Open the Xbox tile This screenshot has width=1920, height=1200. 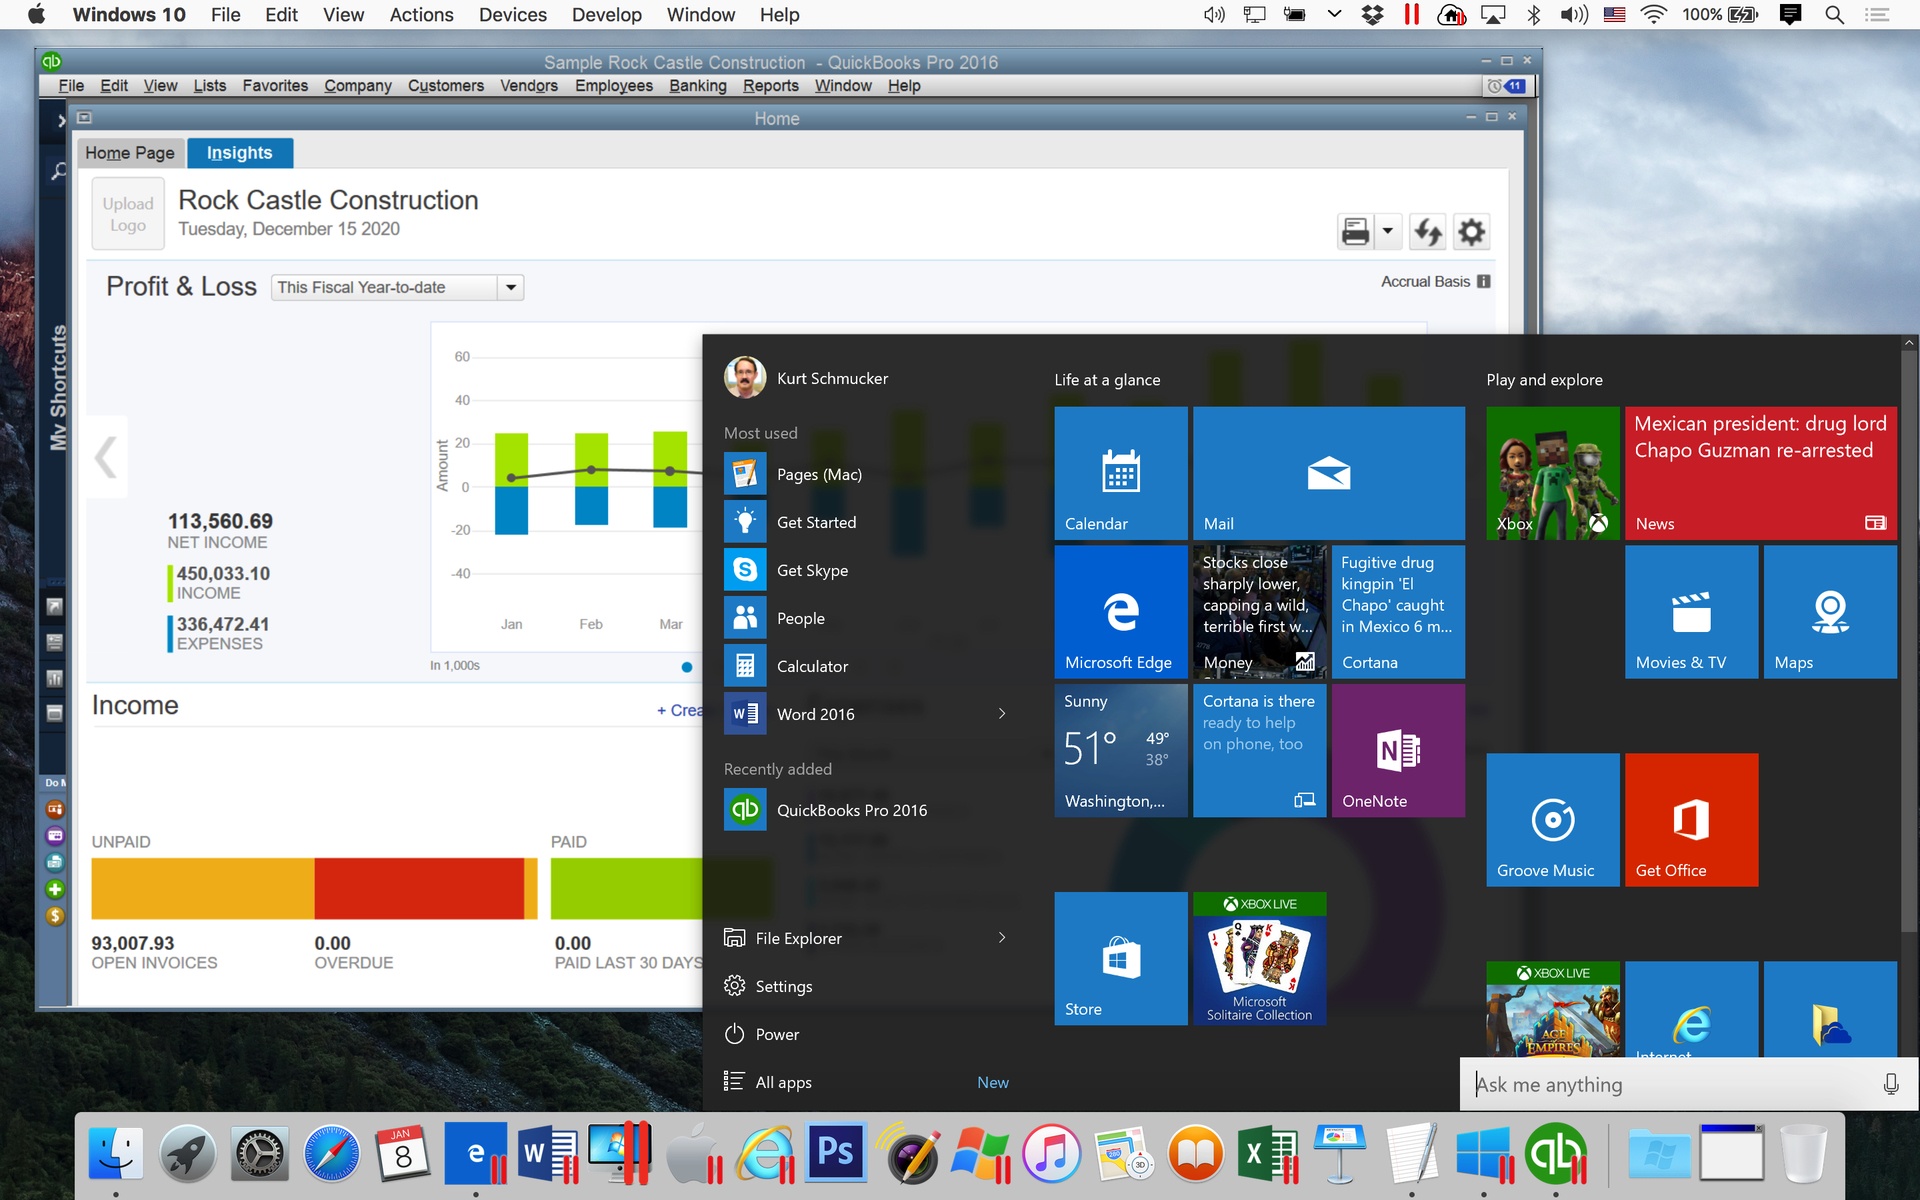(x=1553, y=473)
